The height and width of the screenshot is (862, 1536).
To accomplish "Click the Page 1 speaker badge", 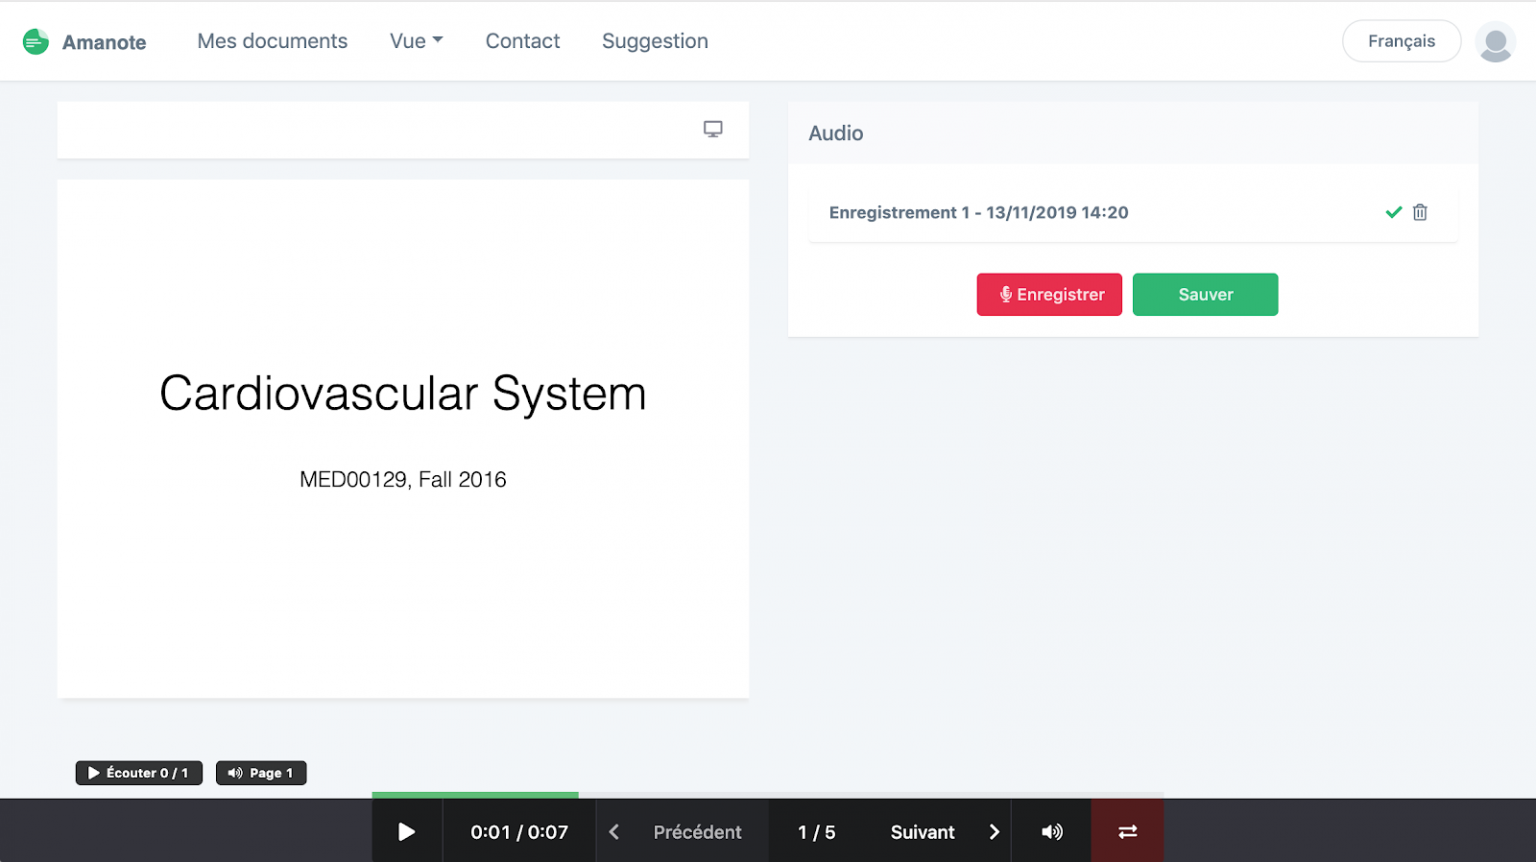I will pos(261,772).
